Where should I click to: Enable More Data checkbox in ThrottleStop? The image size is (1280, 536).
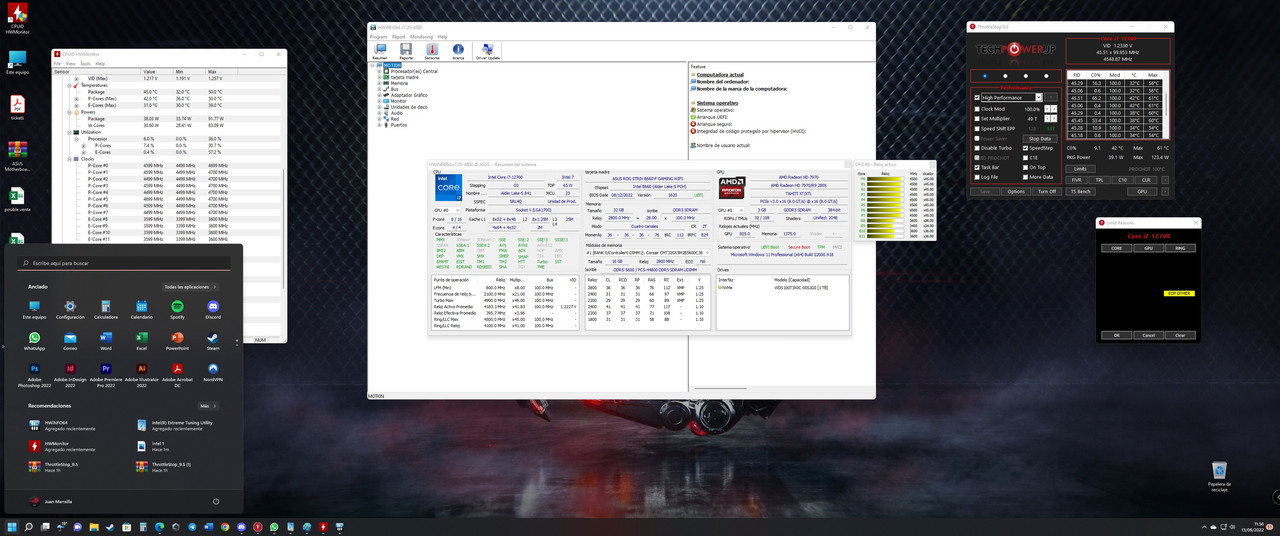point(1024,177)
